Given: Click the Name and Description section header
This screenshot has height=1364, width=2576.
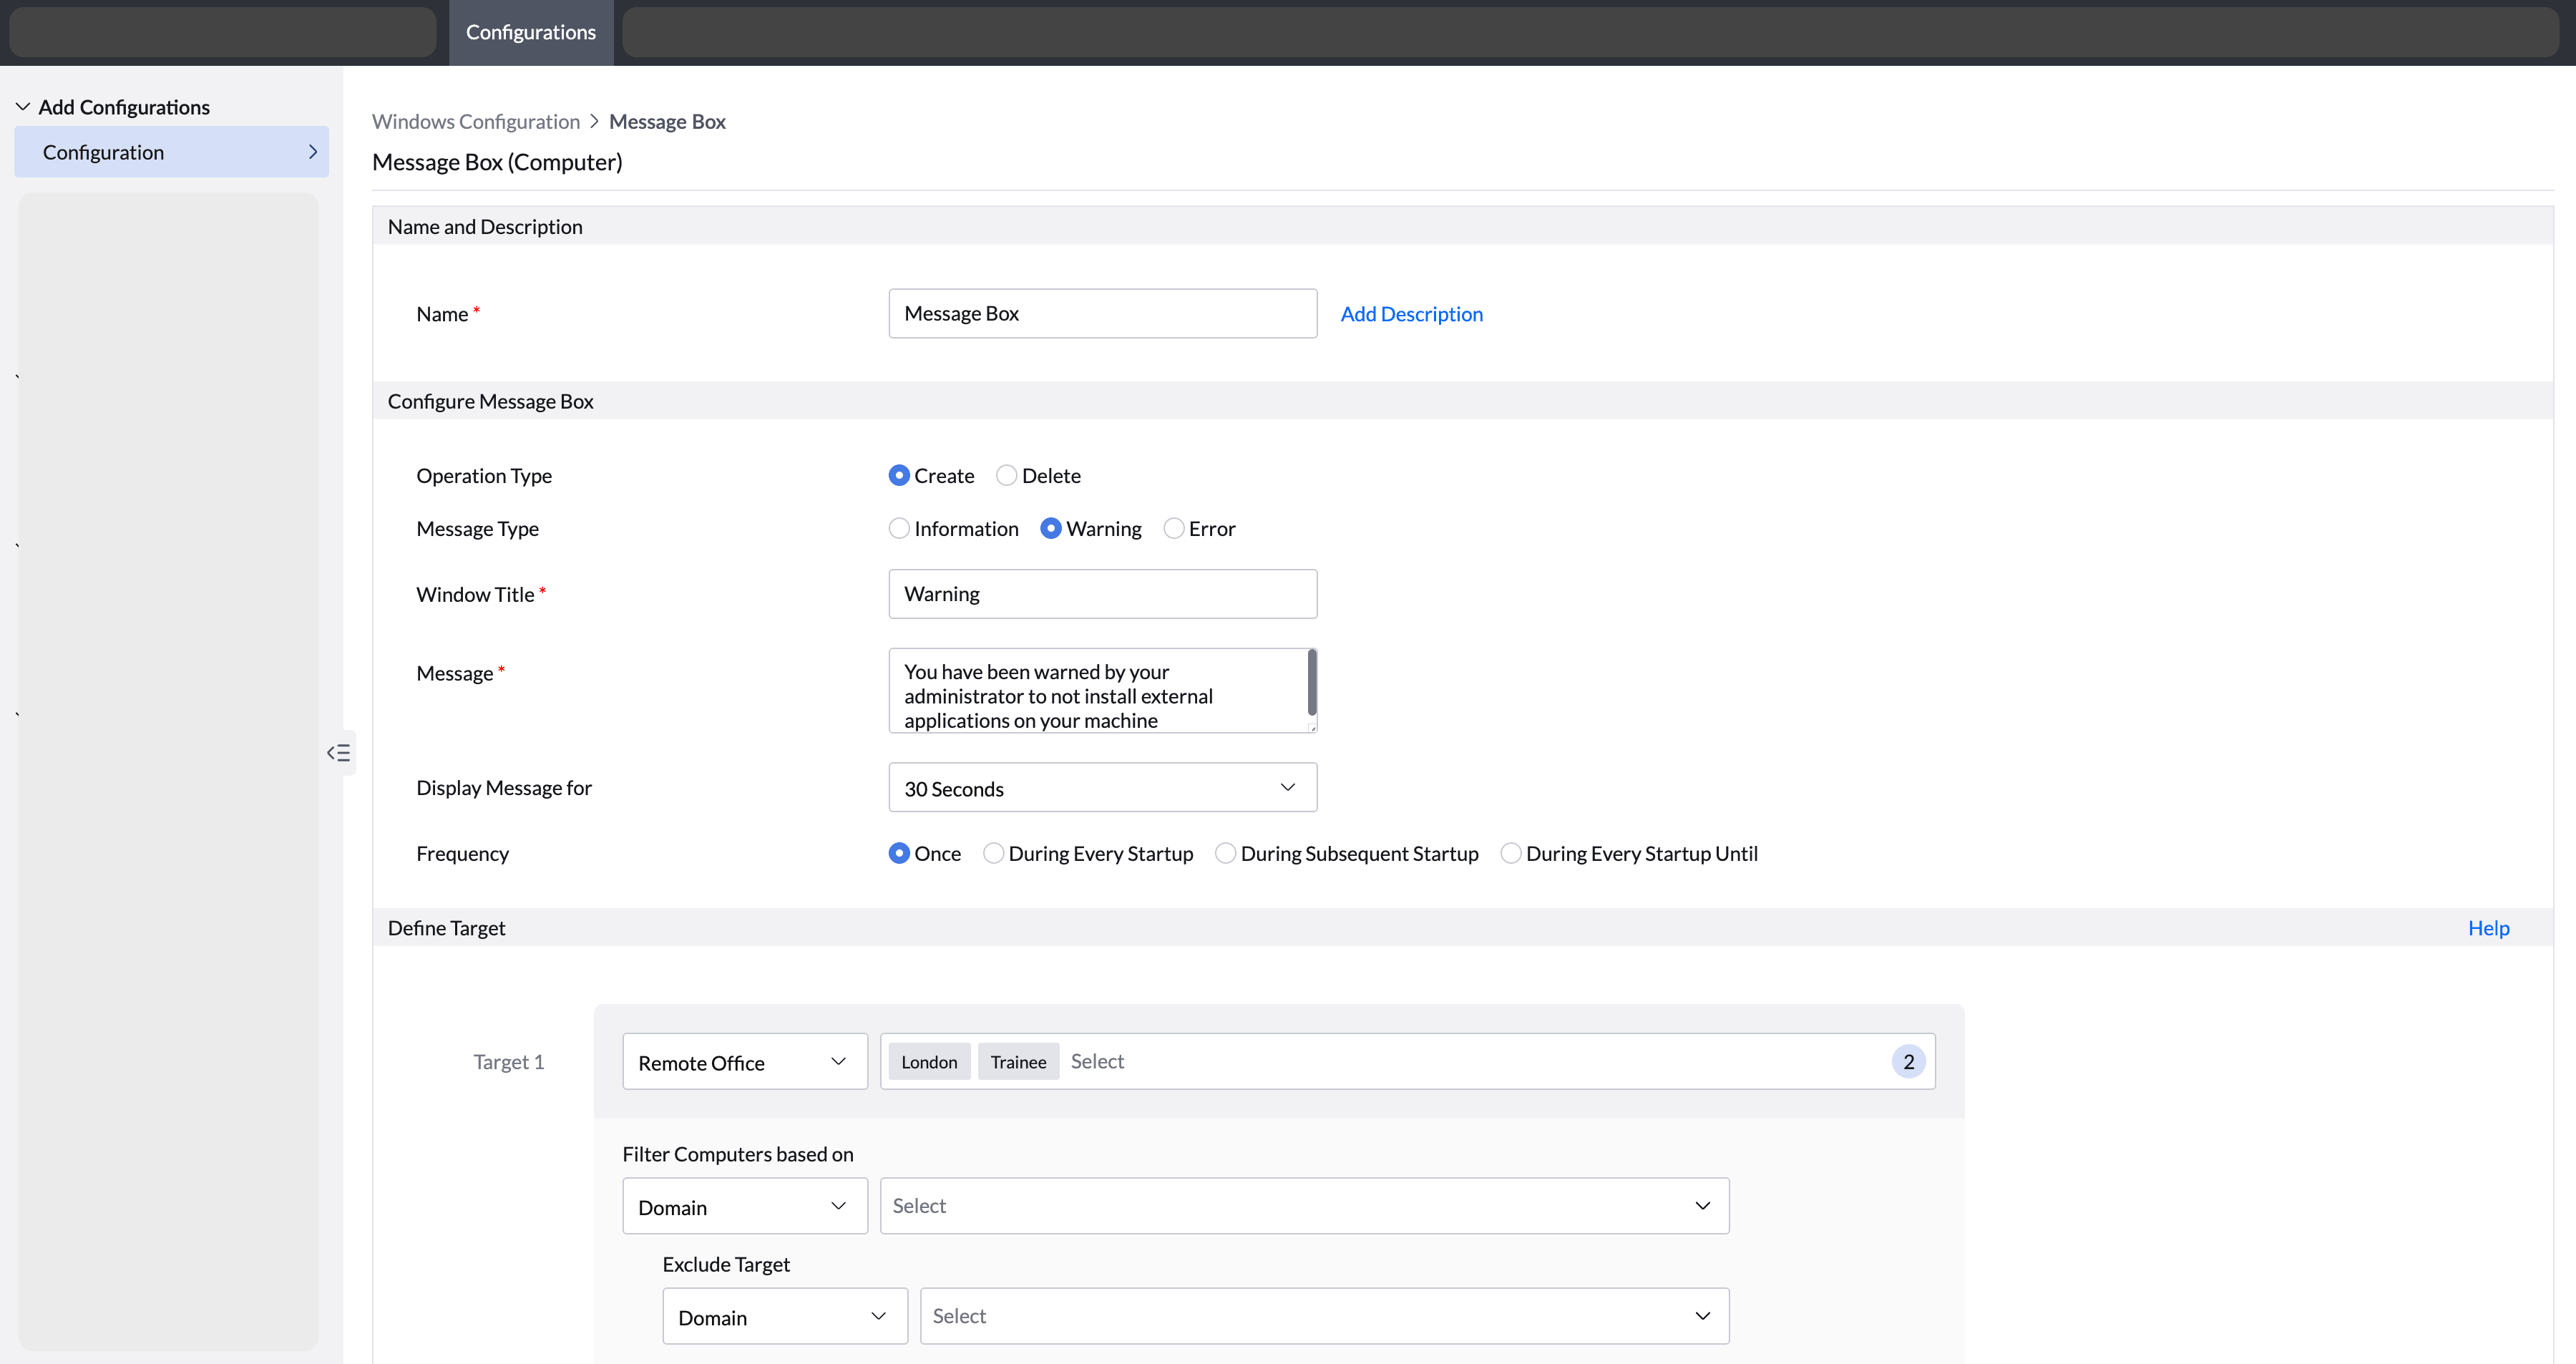Looking at the screenshot, I should click(x=485, y=227).
